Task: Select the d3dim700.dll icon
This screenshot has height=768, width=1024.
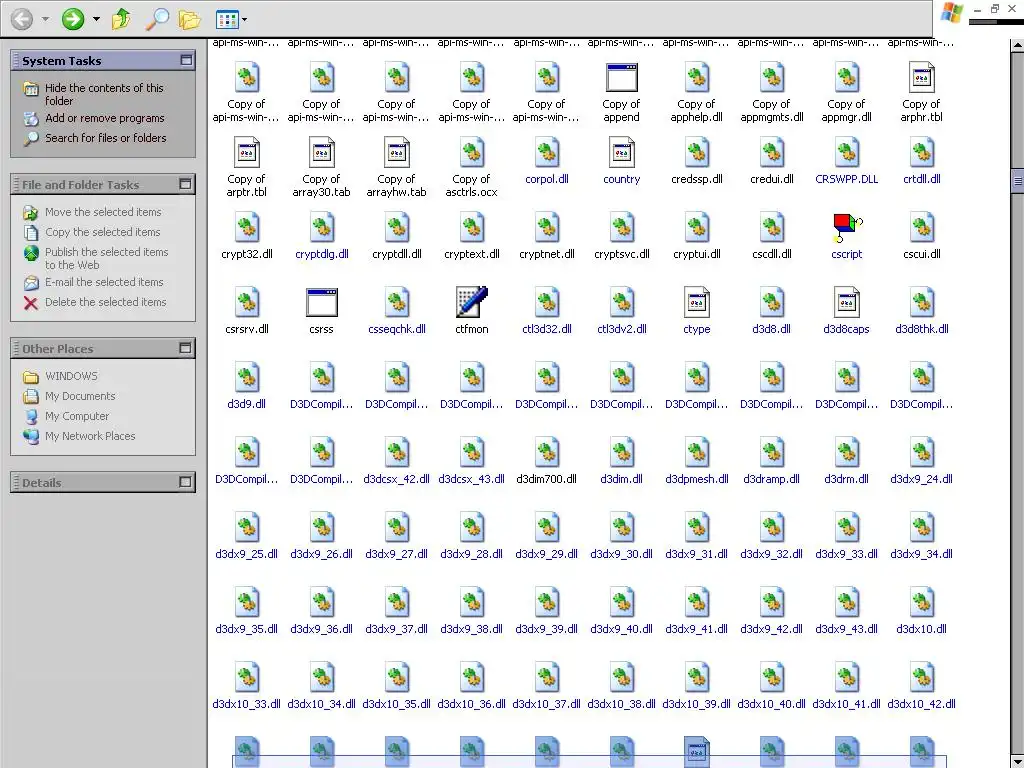Action: (547, 452)
